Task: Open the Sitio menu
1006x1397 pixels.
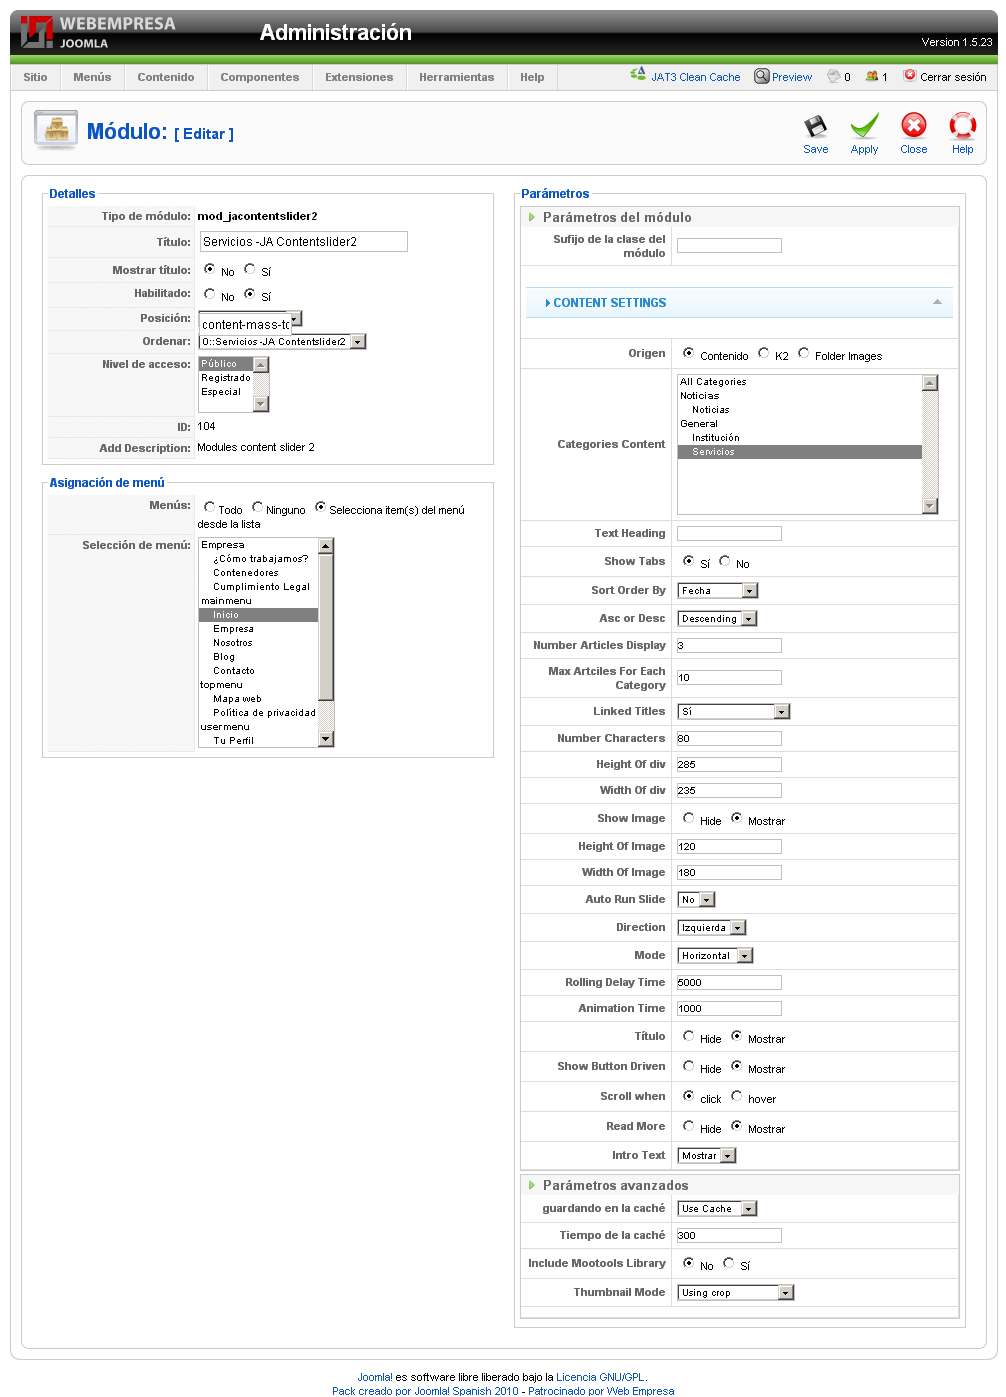Action: click(x=35, y=77)
